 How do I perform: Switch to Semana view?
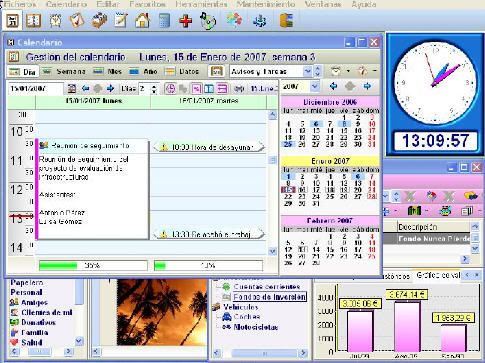[x=65, y=71]
